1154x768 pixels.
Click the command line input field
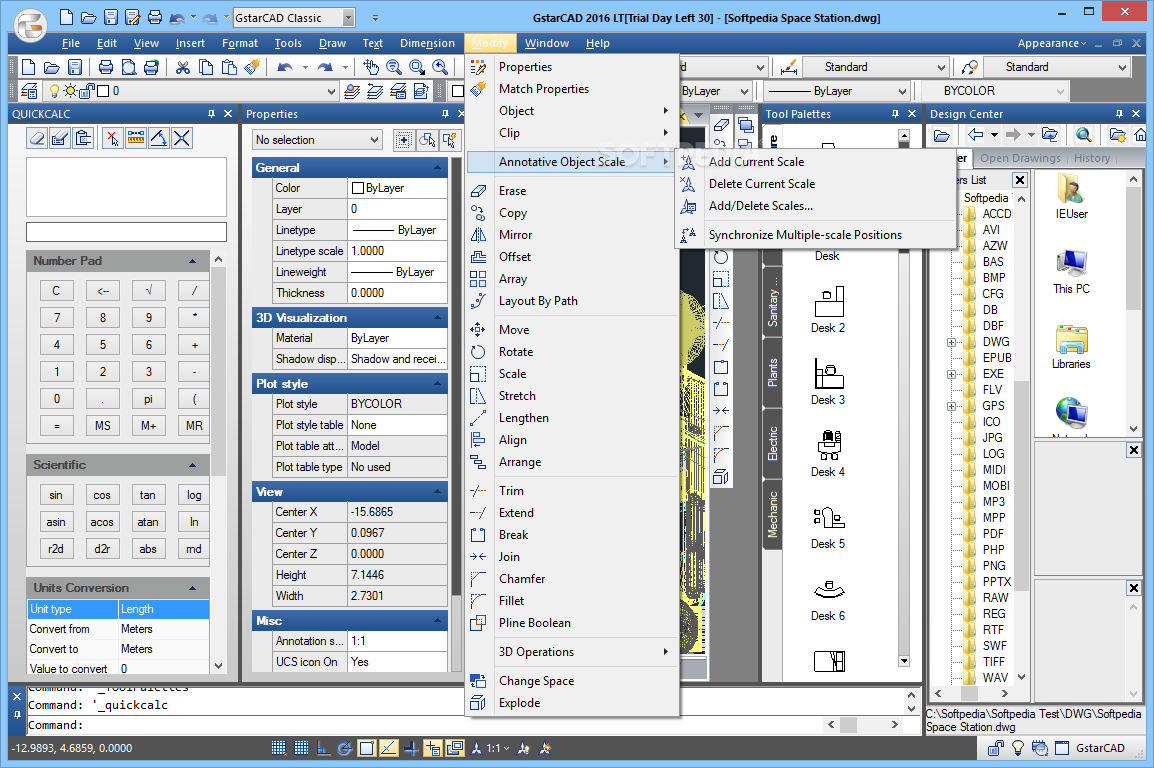(x=423, y=725)
